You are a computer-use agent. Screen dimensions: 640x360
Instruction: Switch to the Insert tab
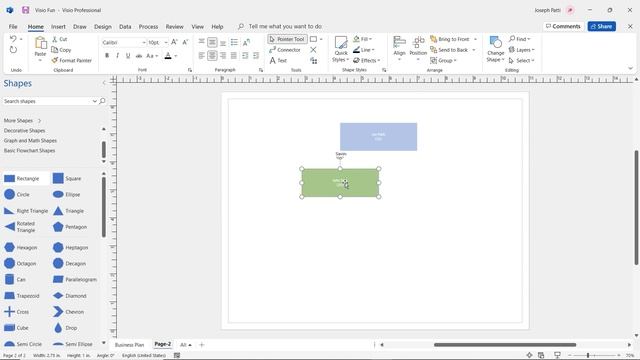(x=58, y=27)
